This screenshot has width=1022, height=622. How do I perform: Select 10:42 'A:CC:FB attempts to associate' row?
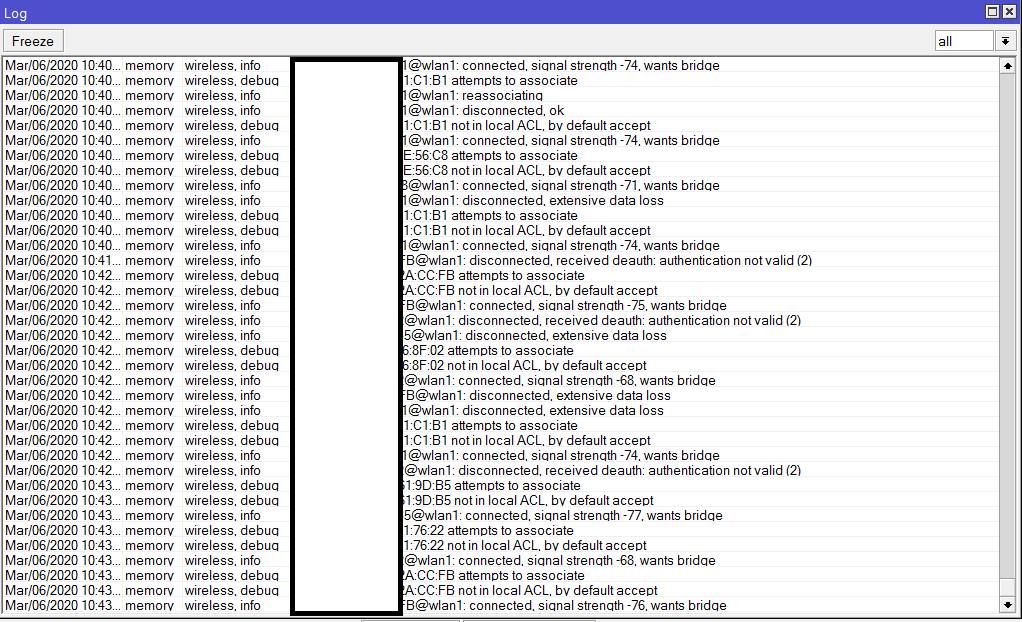pos(501,276)
